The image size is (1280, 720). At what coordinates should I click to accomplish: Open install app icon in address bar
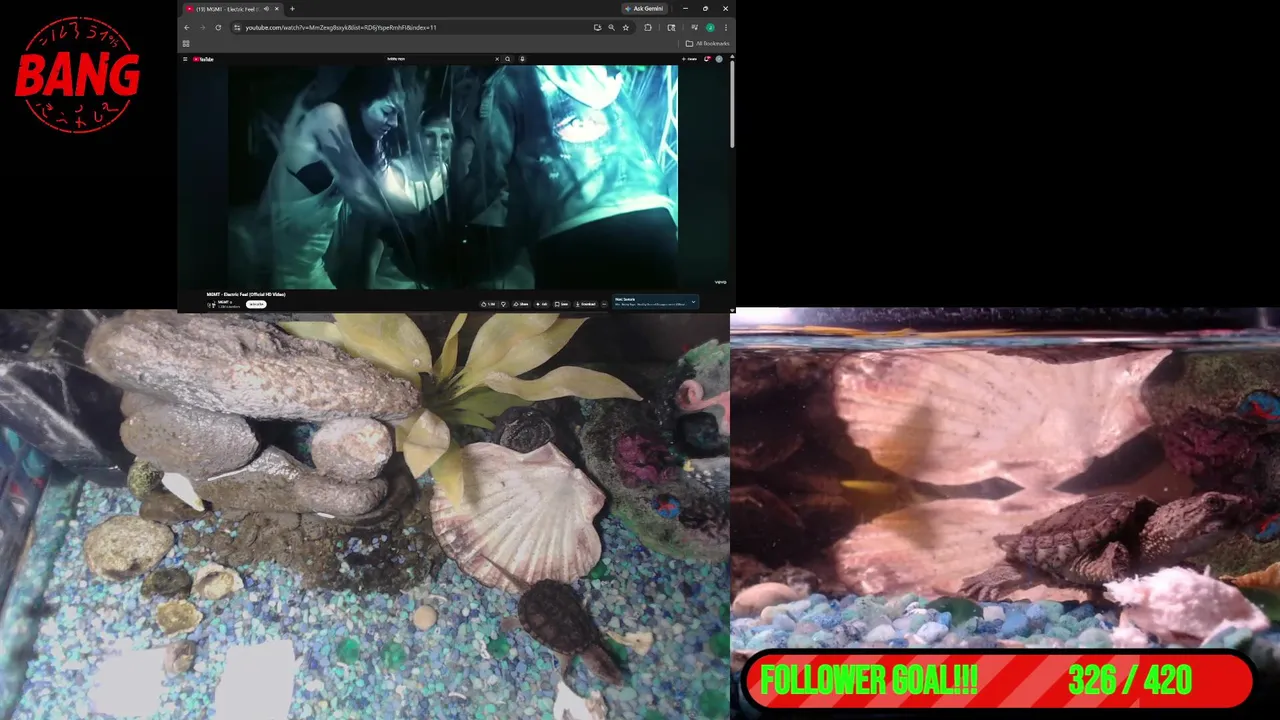click(x=597, y=27)
